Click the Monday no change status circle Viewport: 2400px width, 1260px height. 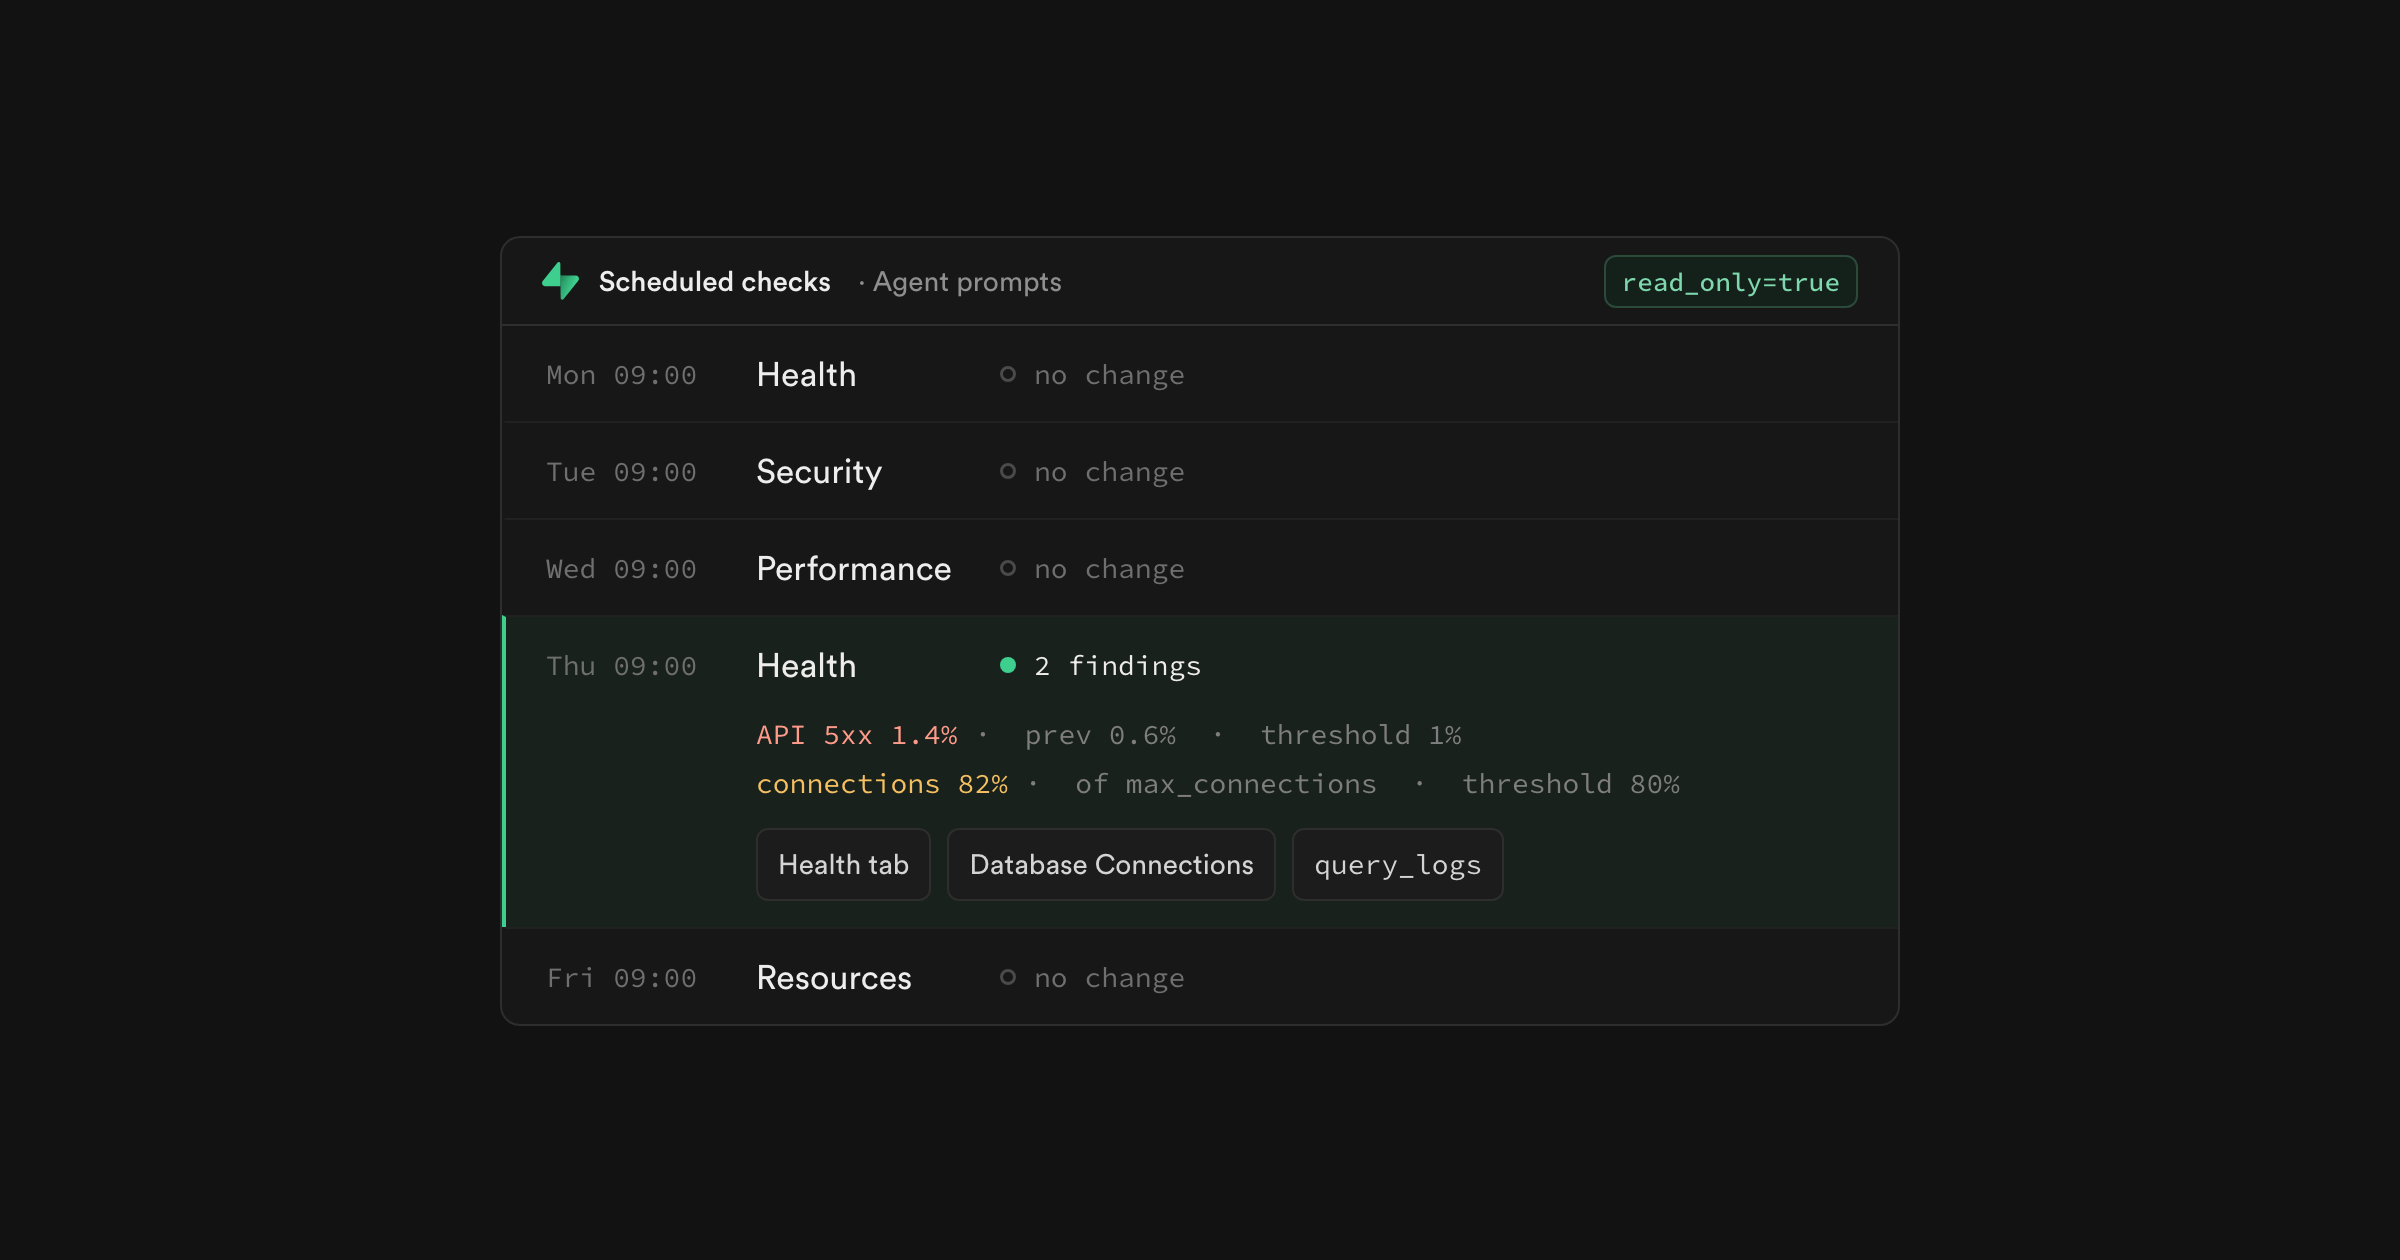(x=1008, y=374)
